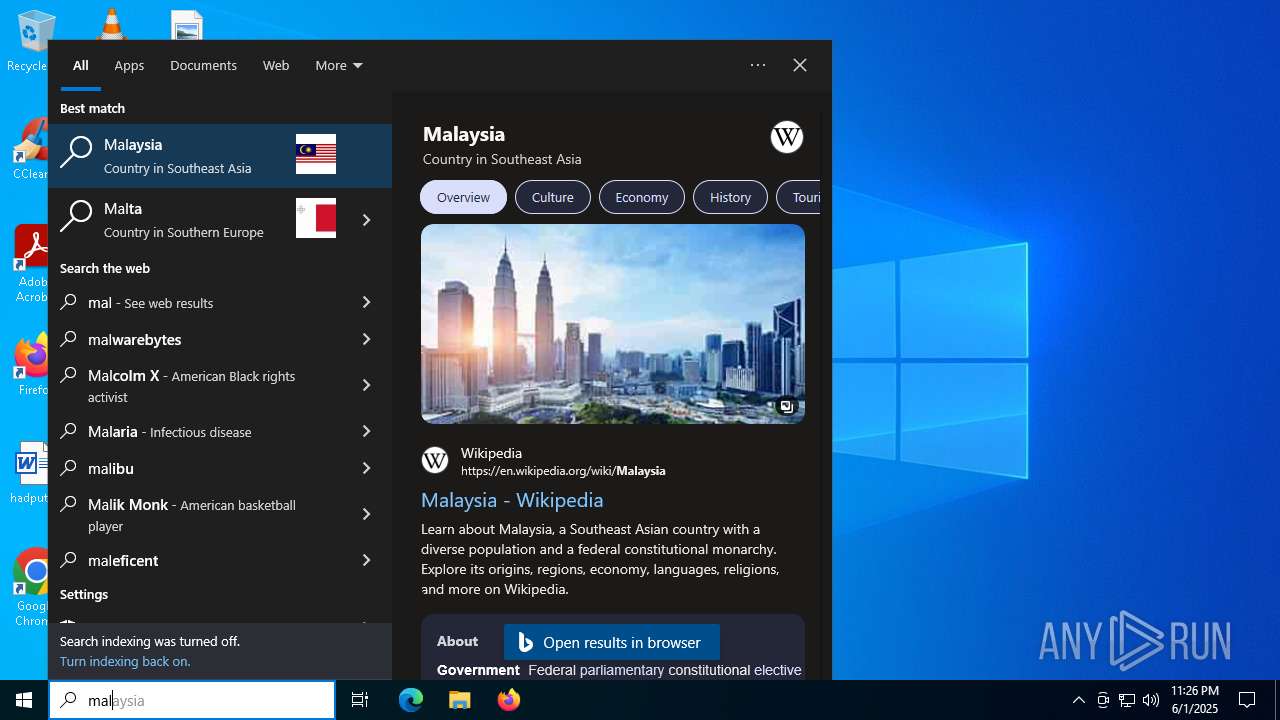Viewport: 1280px width, 720px height.
Task: Expand the maleficent suggestion arrow
Action: click(x=366, y=560)
